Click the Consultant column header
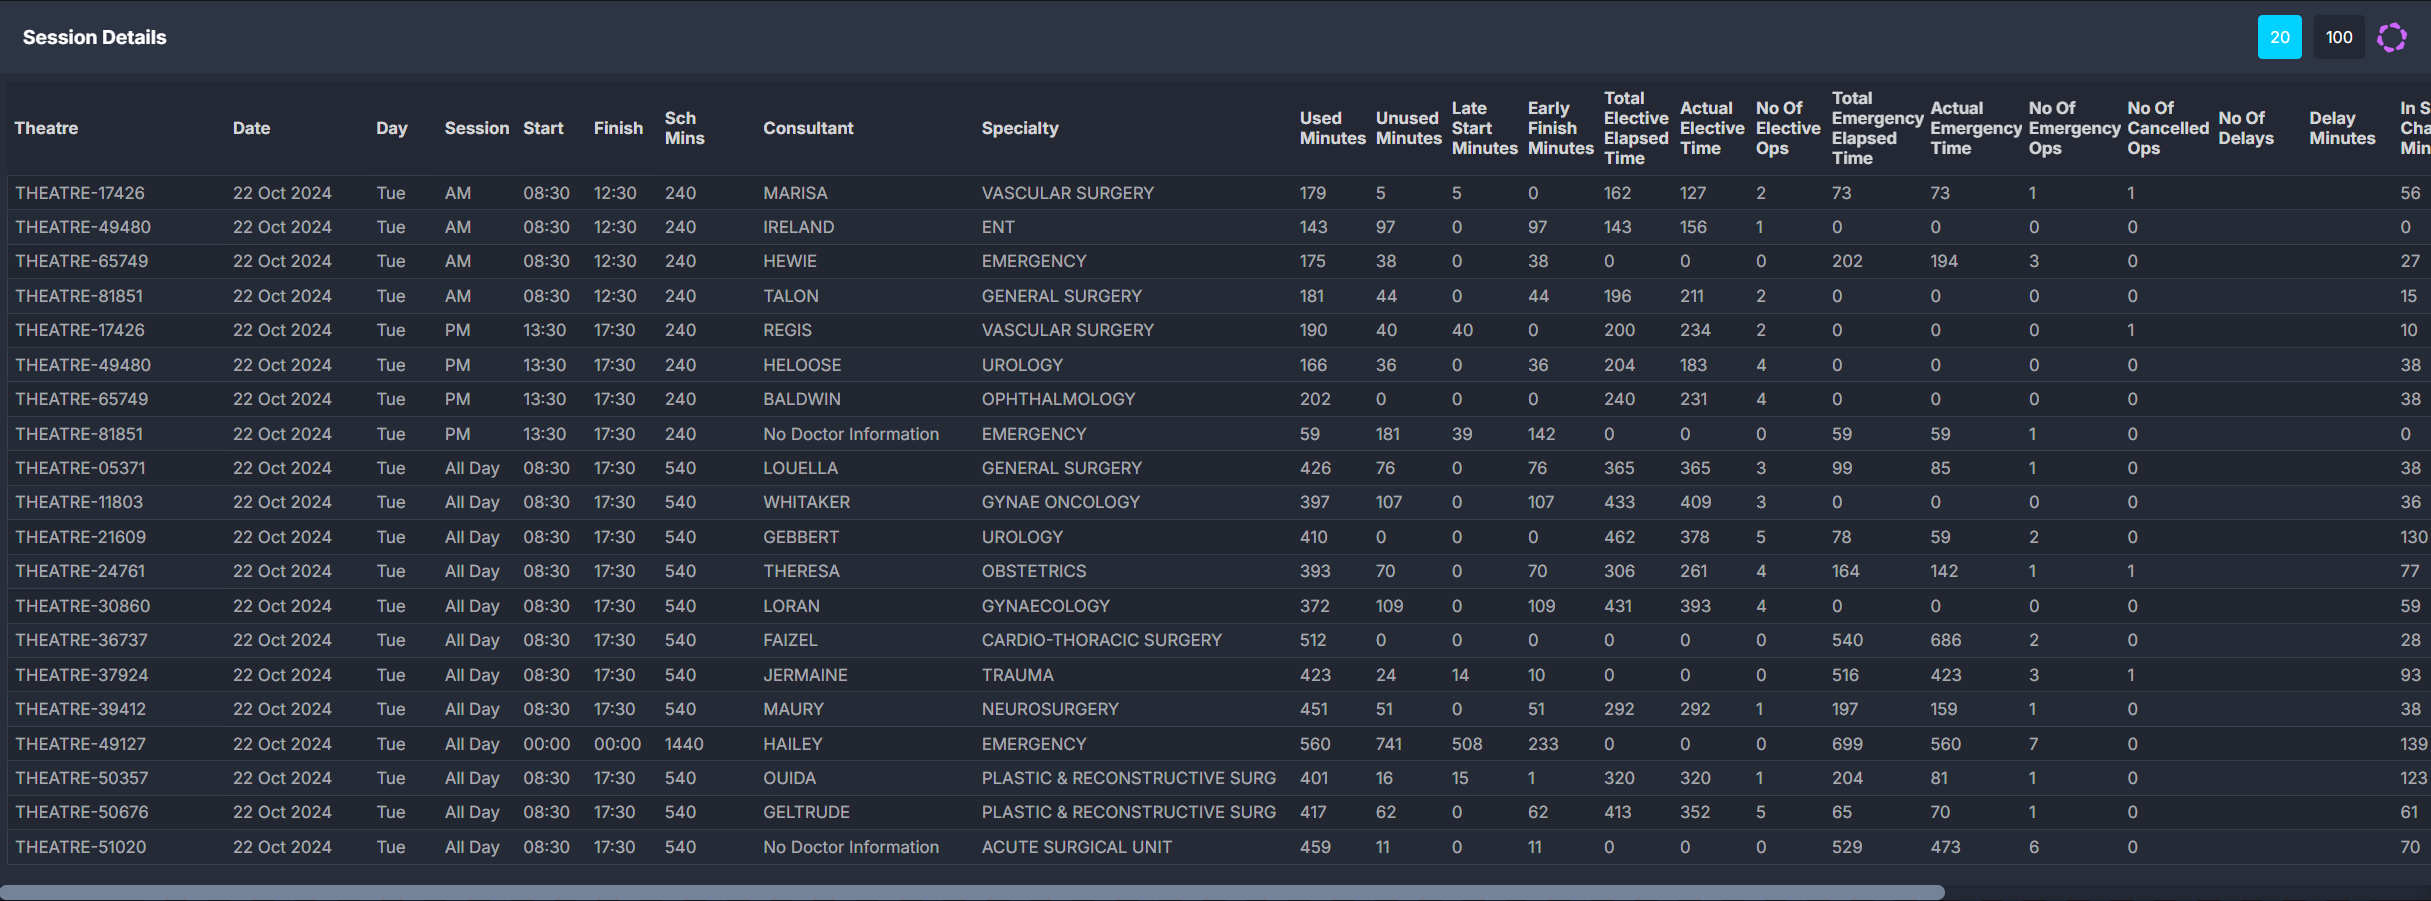Screen dimensions: 2431x901 pyautogui.click(x=808, y=128)
